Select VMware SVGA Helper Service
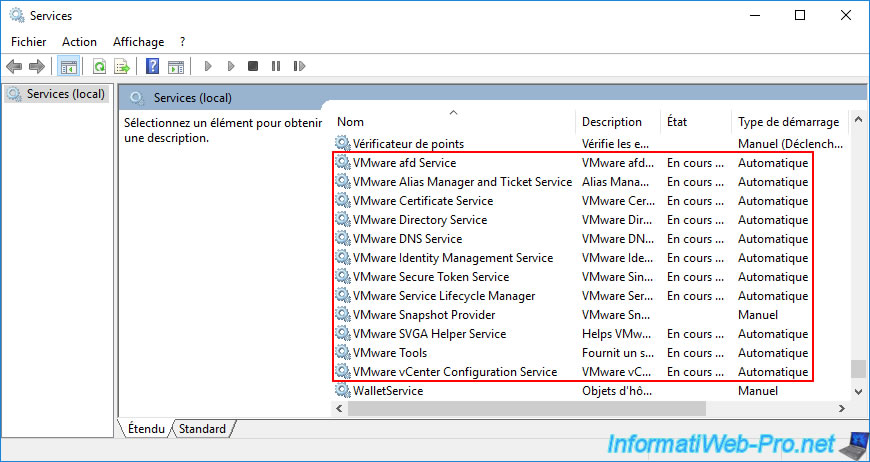The image size is (870, 462). (x=590, y=334)
